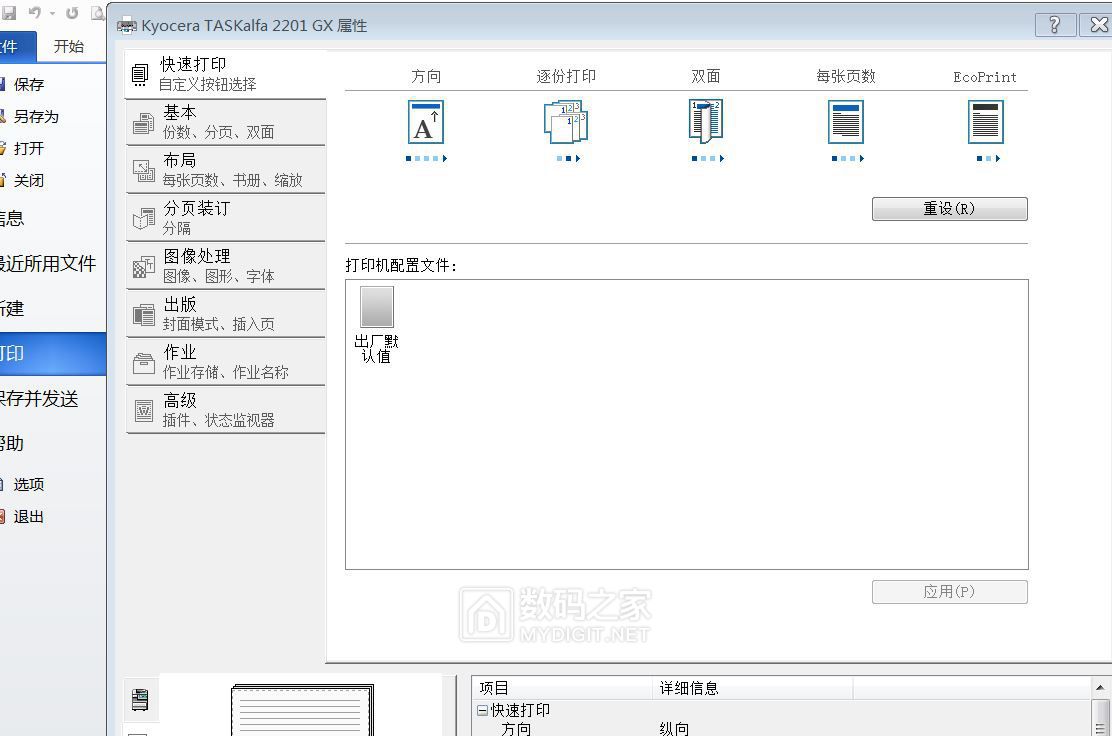The height and width of the screenshot is (736, 1112).
Task: Click the printer preview icon at bottom left
Action: click(x=140, y=700)
